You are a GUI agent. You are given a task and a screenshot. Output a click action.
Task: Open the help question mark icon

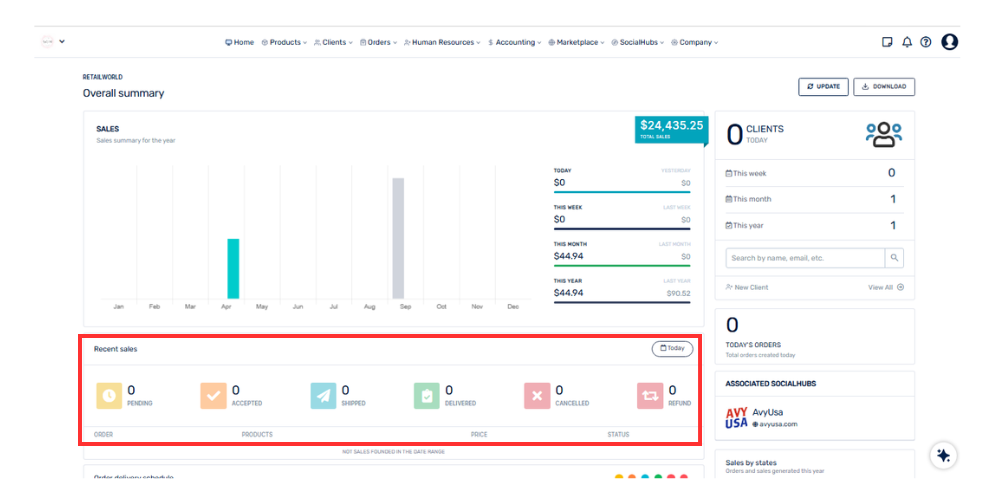click(x=926, y=42)
